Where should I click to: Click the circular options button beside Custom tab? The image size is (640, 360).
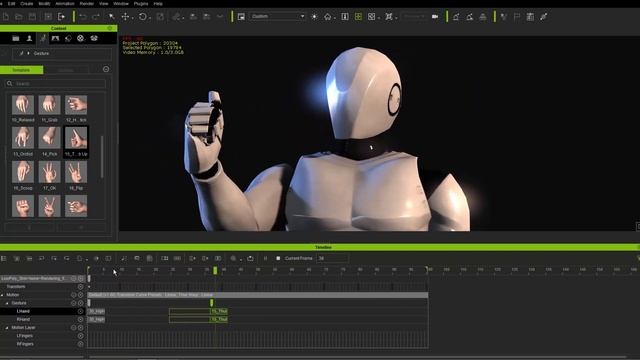106,69
